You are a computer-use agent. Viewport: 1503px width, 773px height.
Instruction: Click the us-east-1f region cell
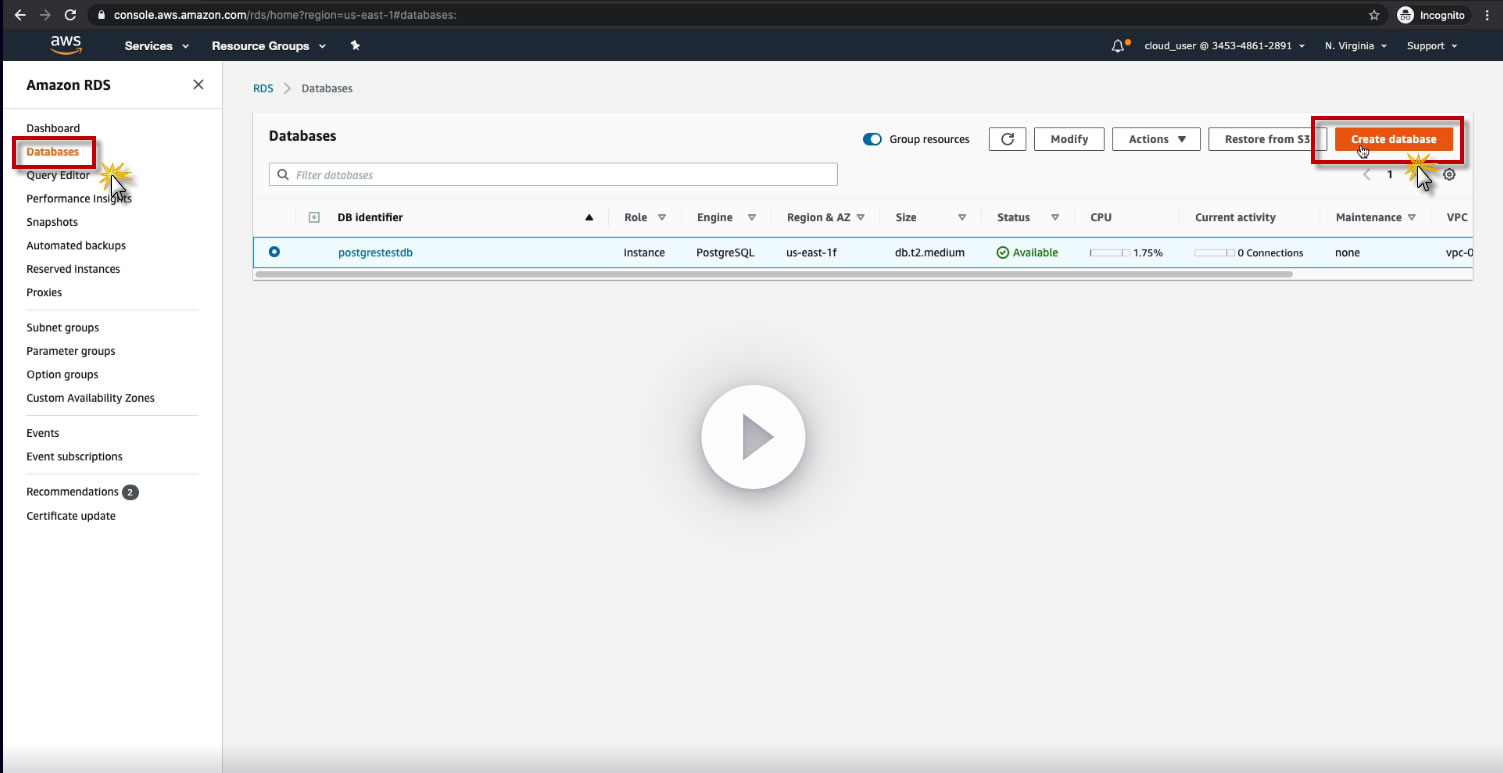[812, 253]
